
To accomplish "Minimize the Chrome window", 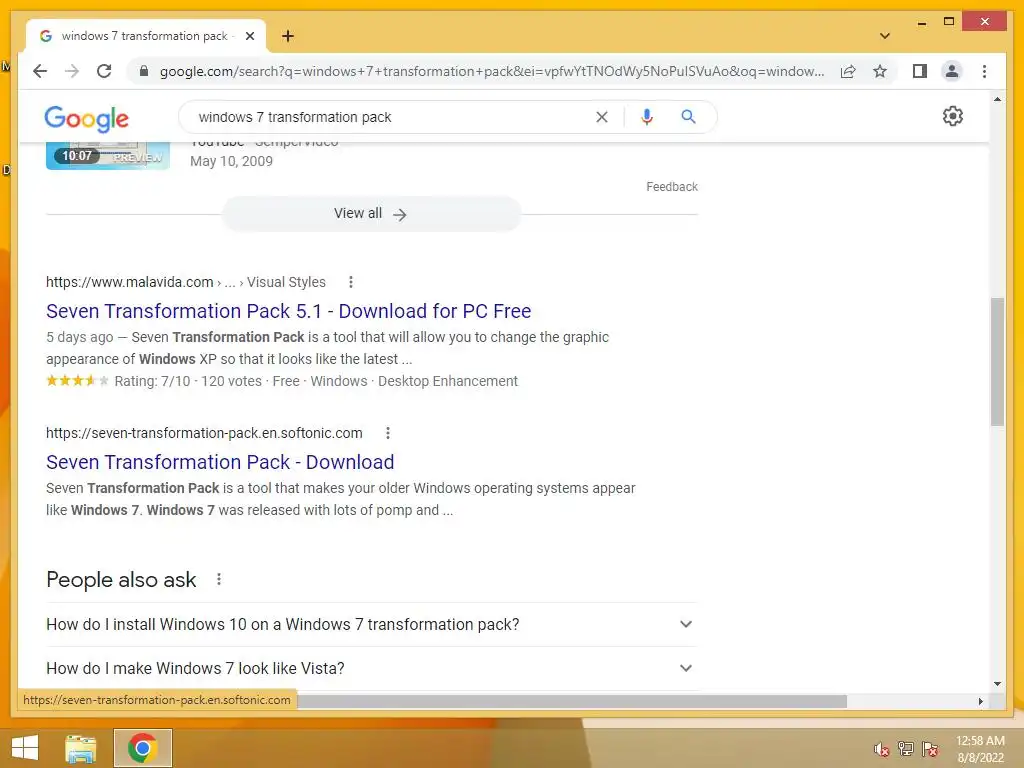I will 921,22.
